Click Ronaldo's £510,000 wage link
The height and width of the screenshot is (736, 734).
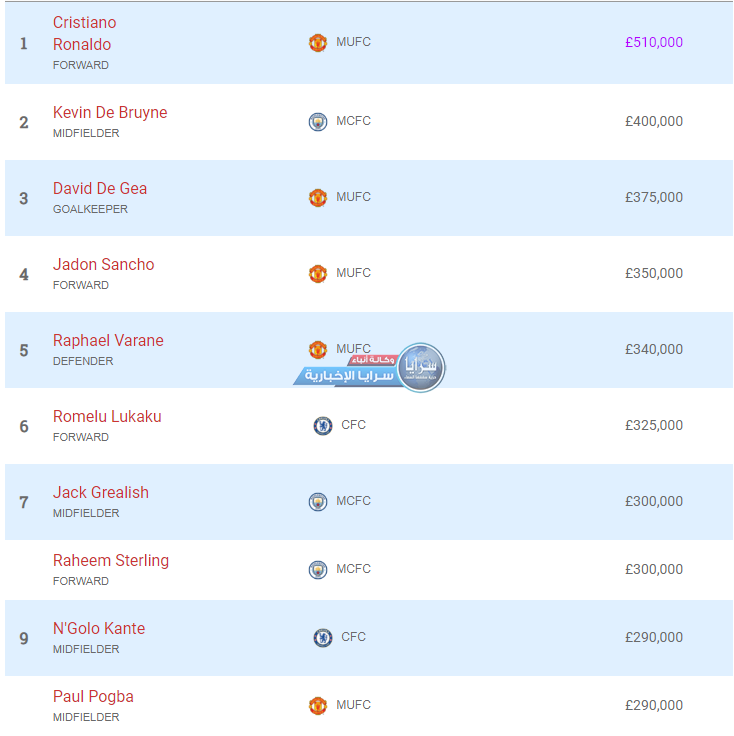(x=654, y=43)
